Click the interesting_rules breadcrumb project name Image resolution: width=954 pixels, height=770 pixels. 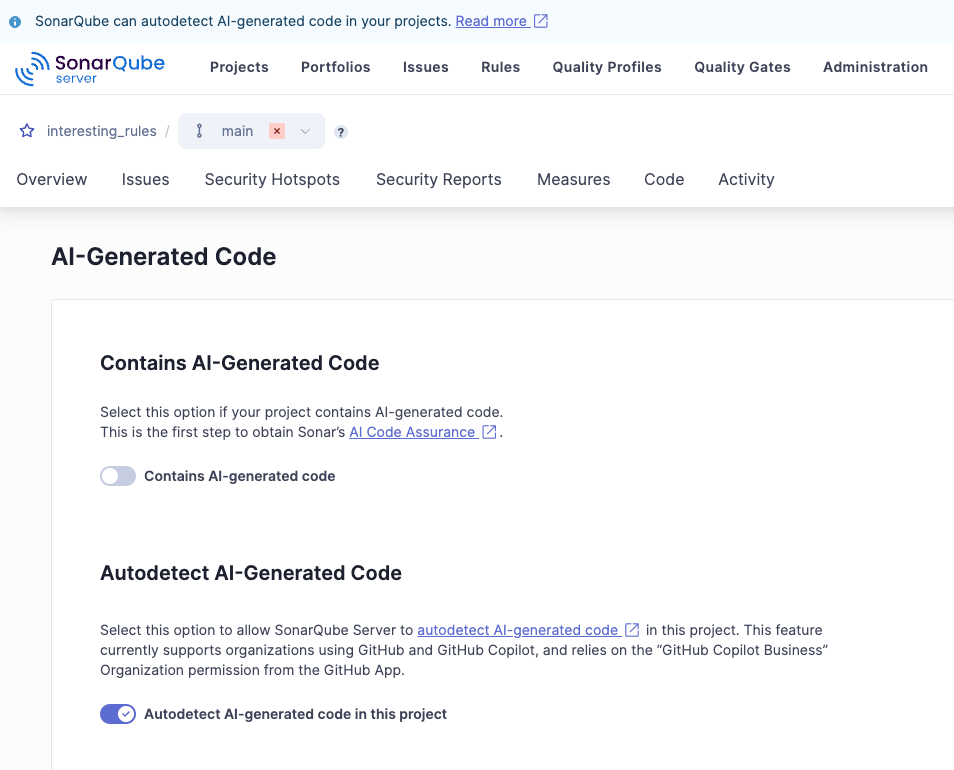click(101, 131)
